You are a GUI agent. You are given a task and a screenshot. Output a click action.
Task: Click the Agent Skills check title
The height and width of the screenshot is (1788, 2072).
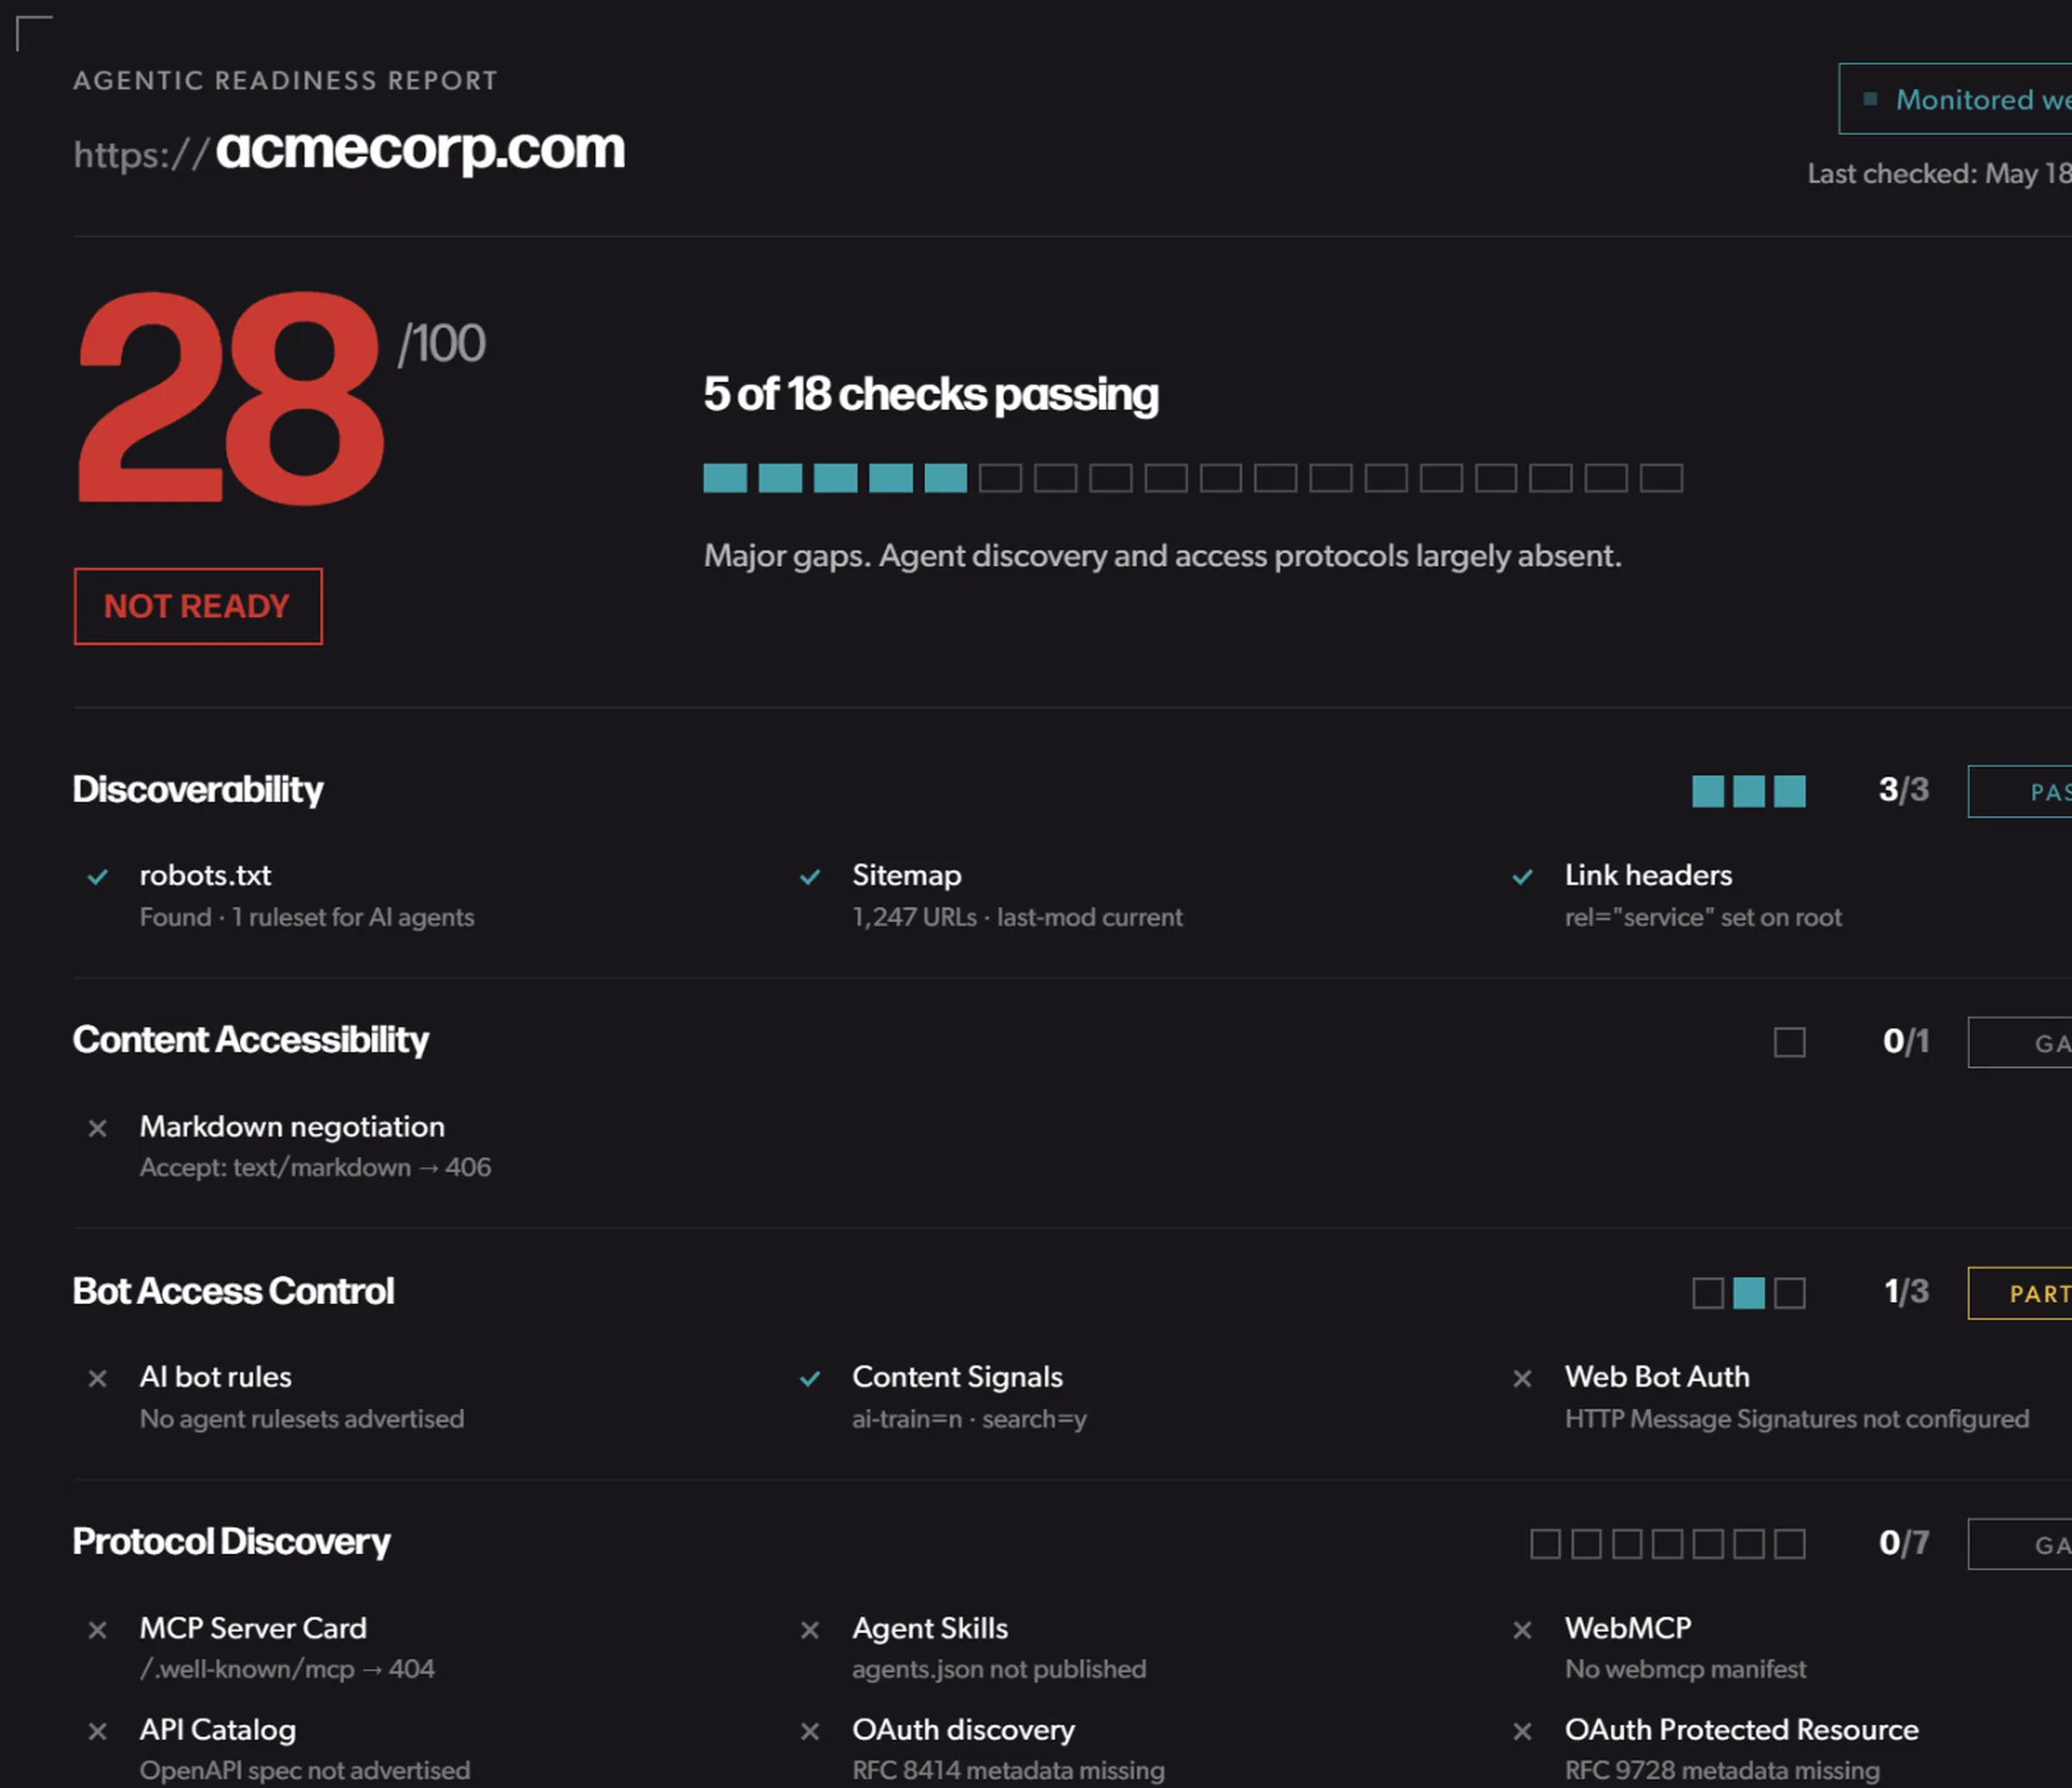[930, 1629]
